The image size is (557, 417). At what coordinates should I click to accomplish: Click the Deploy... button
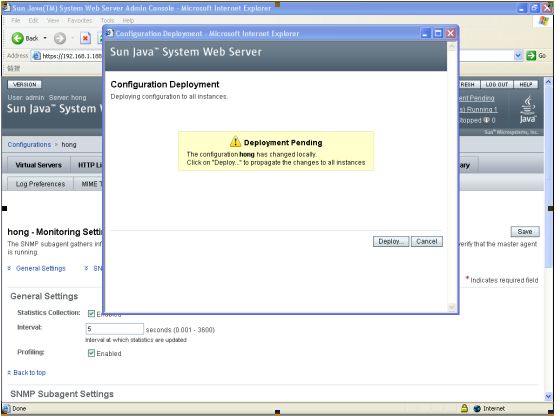[x=391, y=242]
